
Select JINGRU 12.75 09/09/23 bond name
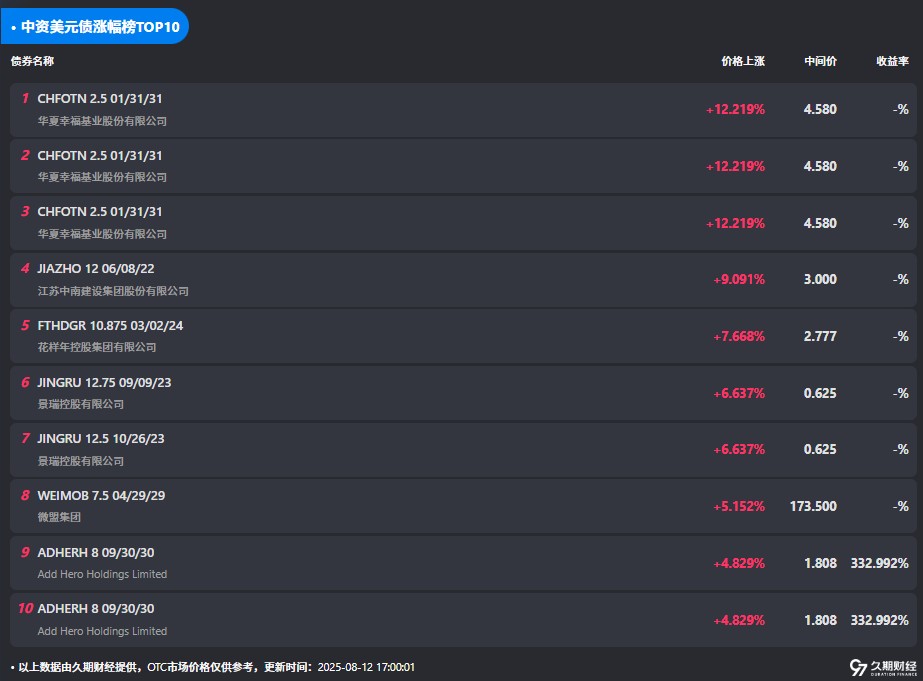pos(104,383)
